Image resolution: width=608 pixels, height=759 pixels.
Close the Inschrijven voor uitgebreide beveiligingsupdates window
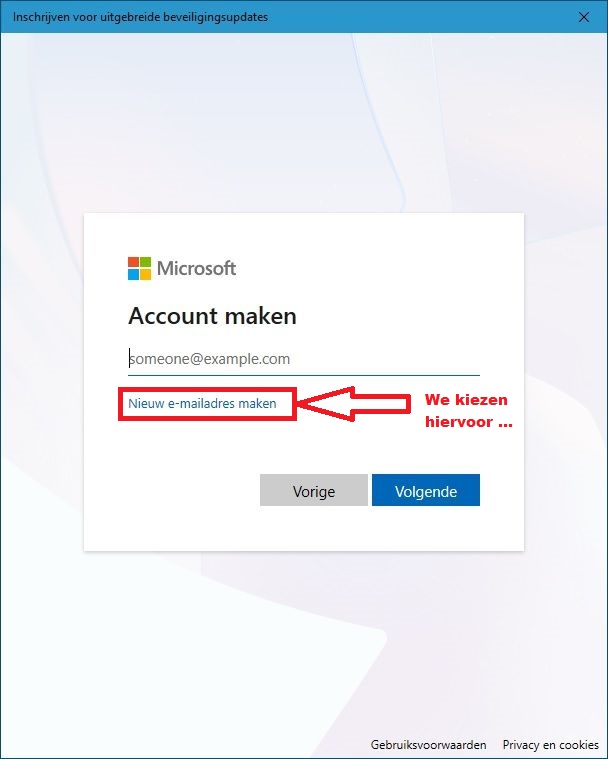click(x=584, y=17)
